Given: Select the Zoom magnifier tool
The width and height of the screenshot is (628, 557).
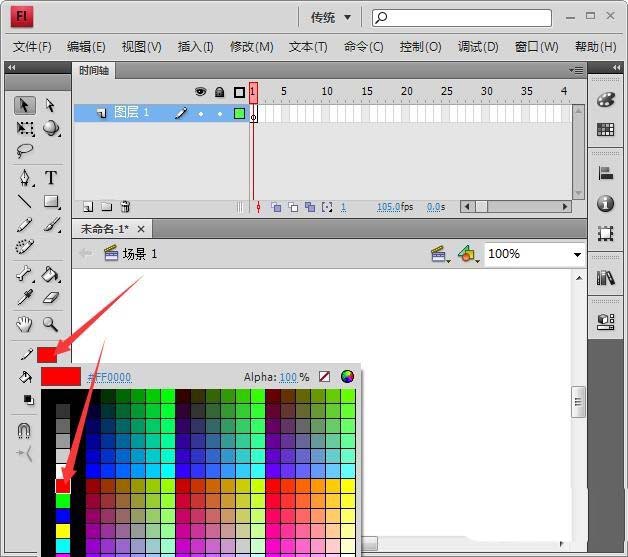Looking at the screenshot, I should (50, 324).
